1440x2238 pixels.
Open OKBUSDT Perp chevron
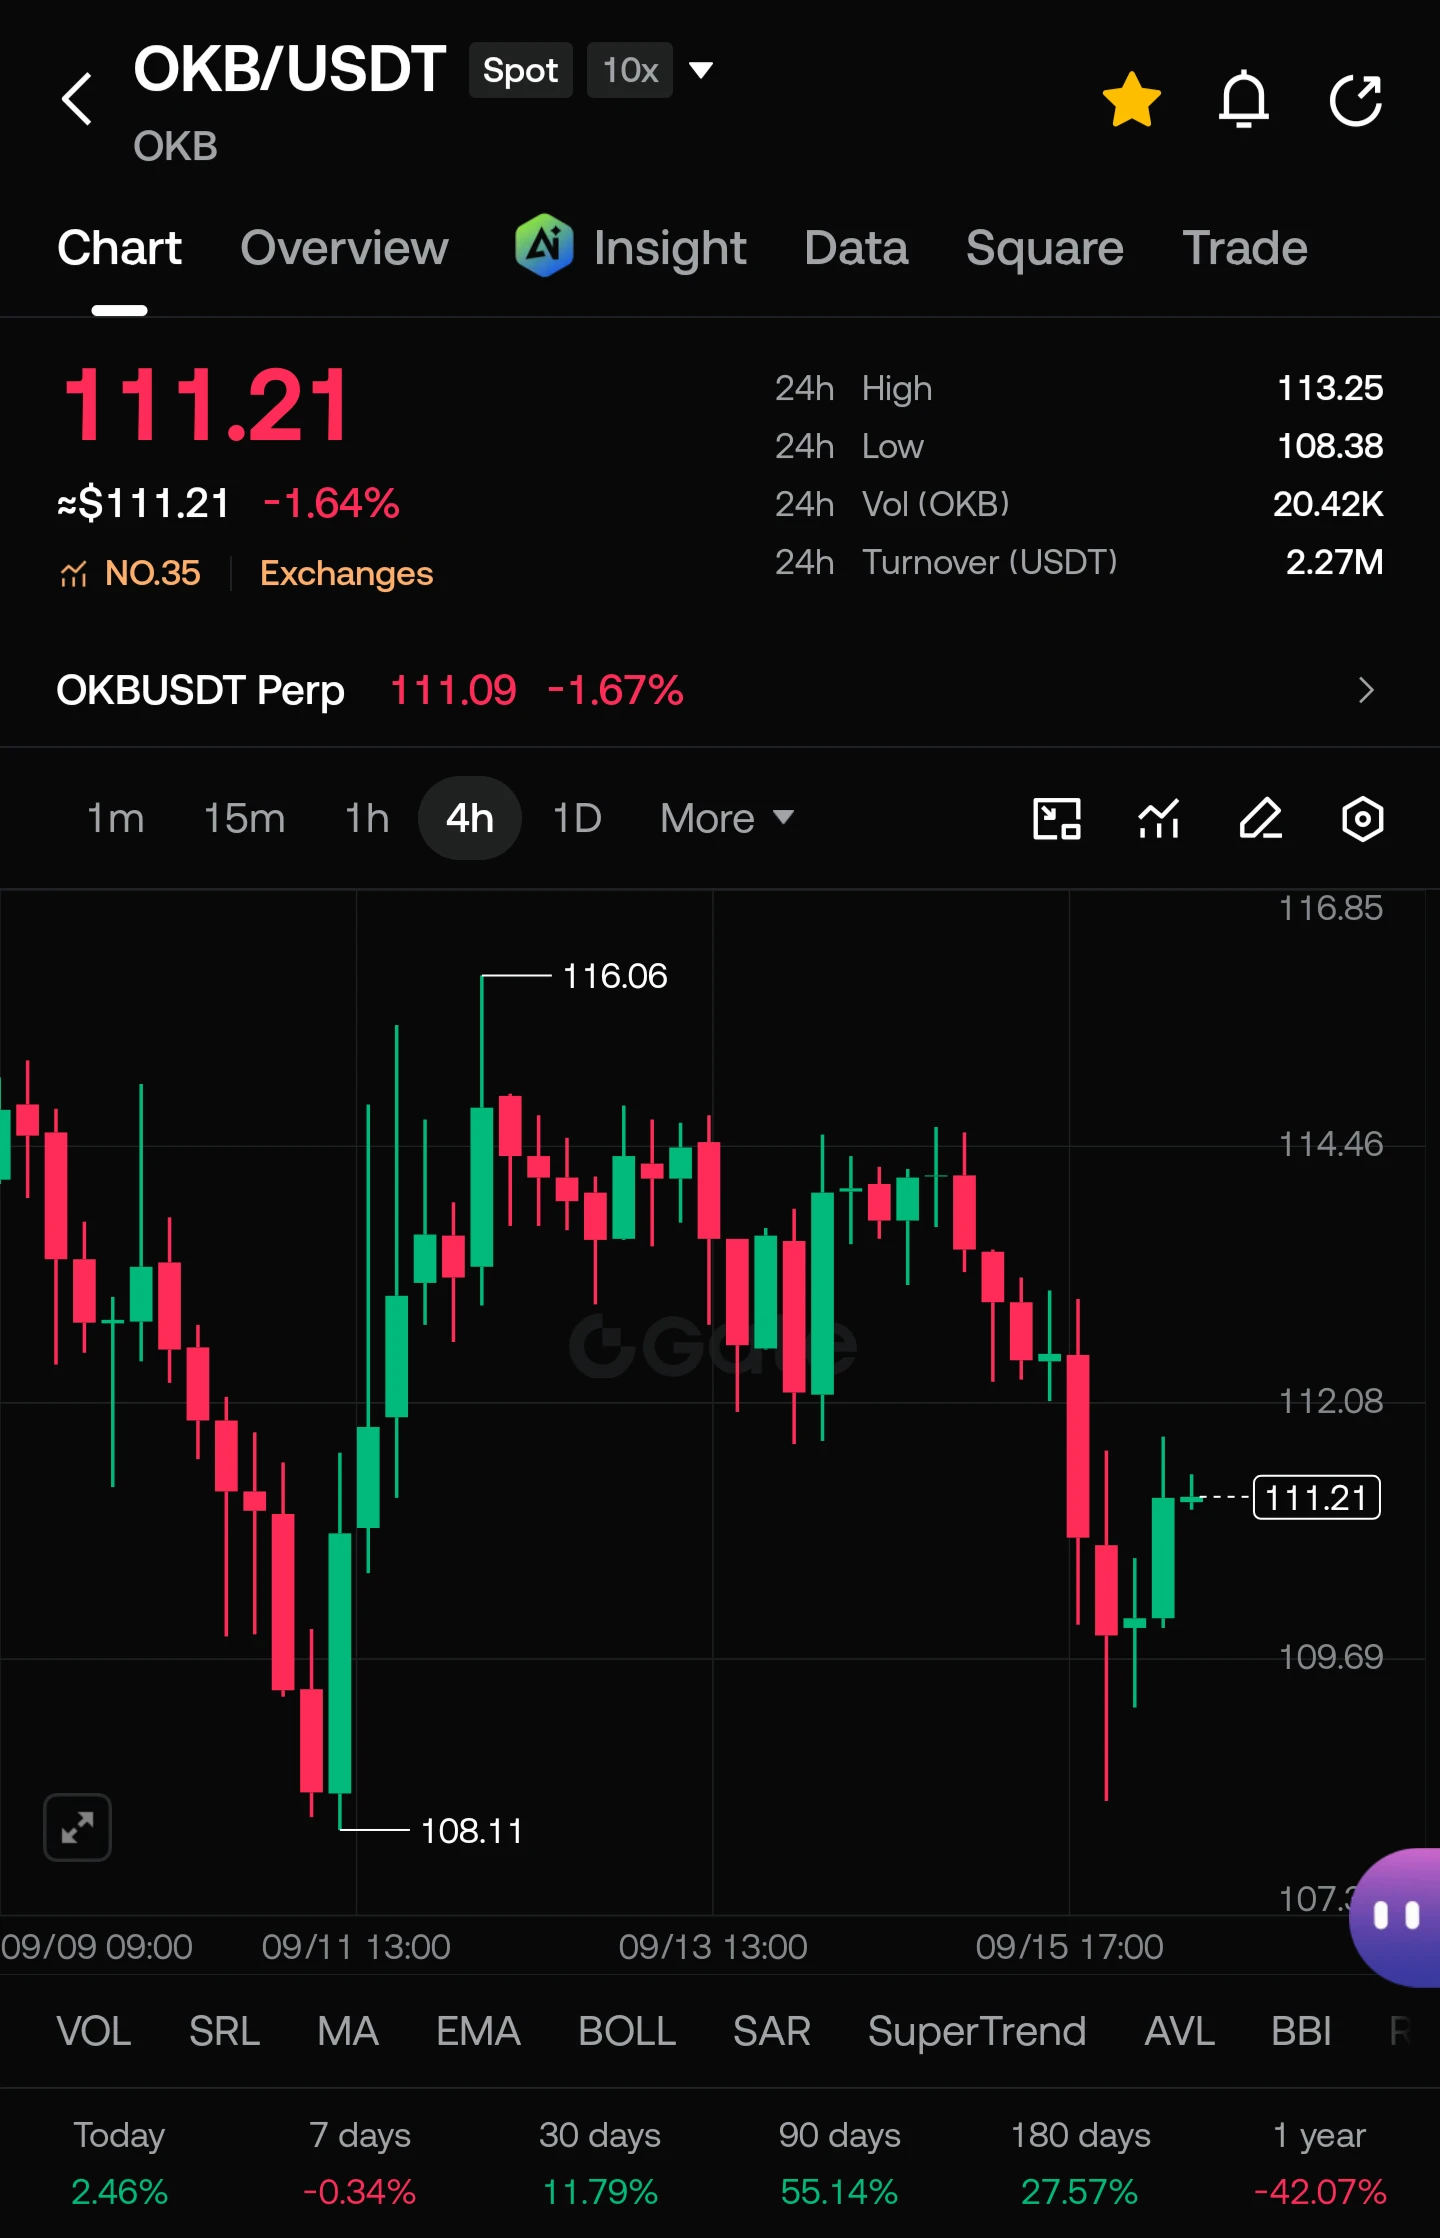click(x=1366, y=690)
